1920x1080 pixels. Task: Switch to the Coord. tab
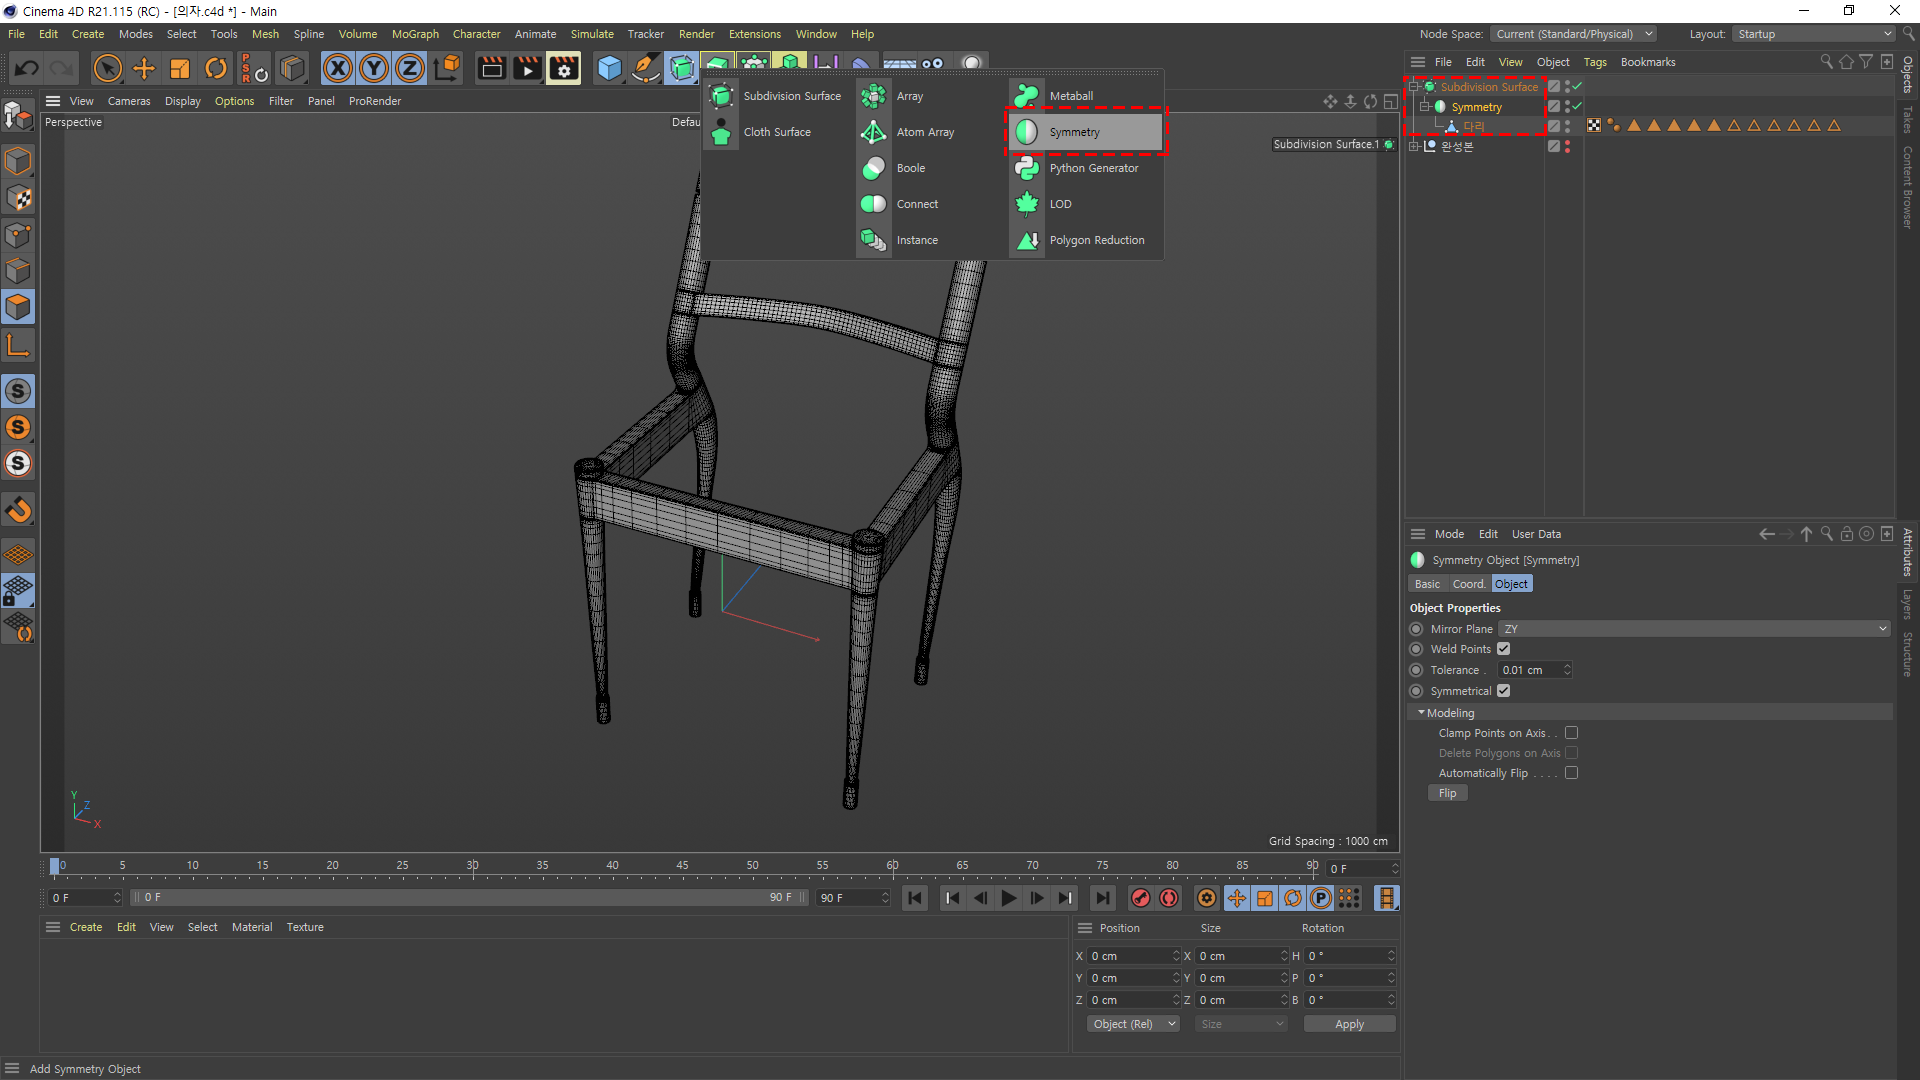[1468, 584]
